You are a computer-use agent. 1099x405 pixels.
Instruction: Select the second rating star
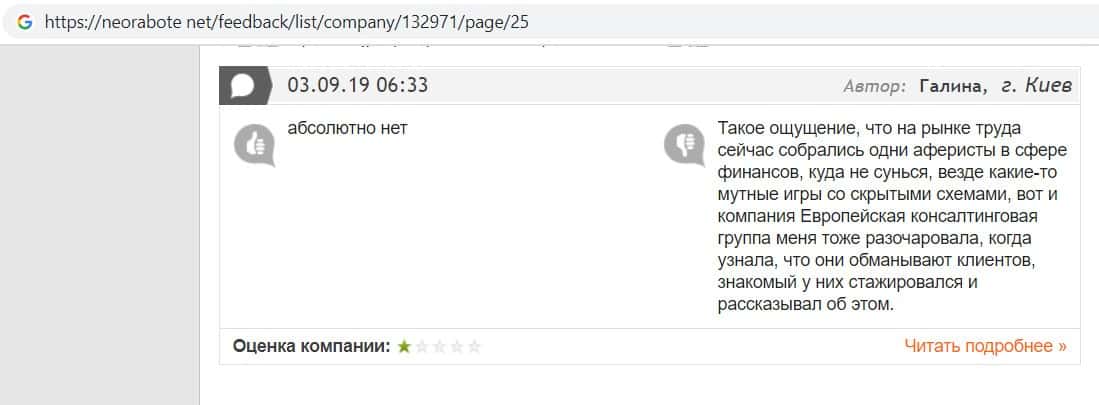422,347
